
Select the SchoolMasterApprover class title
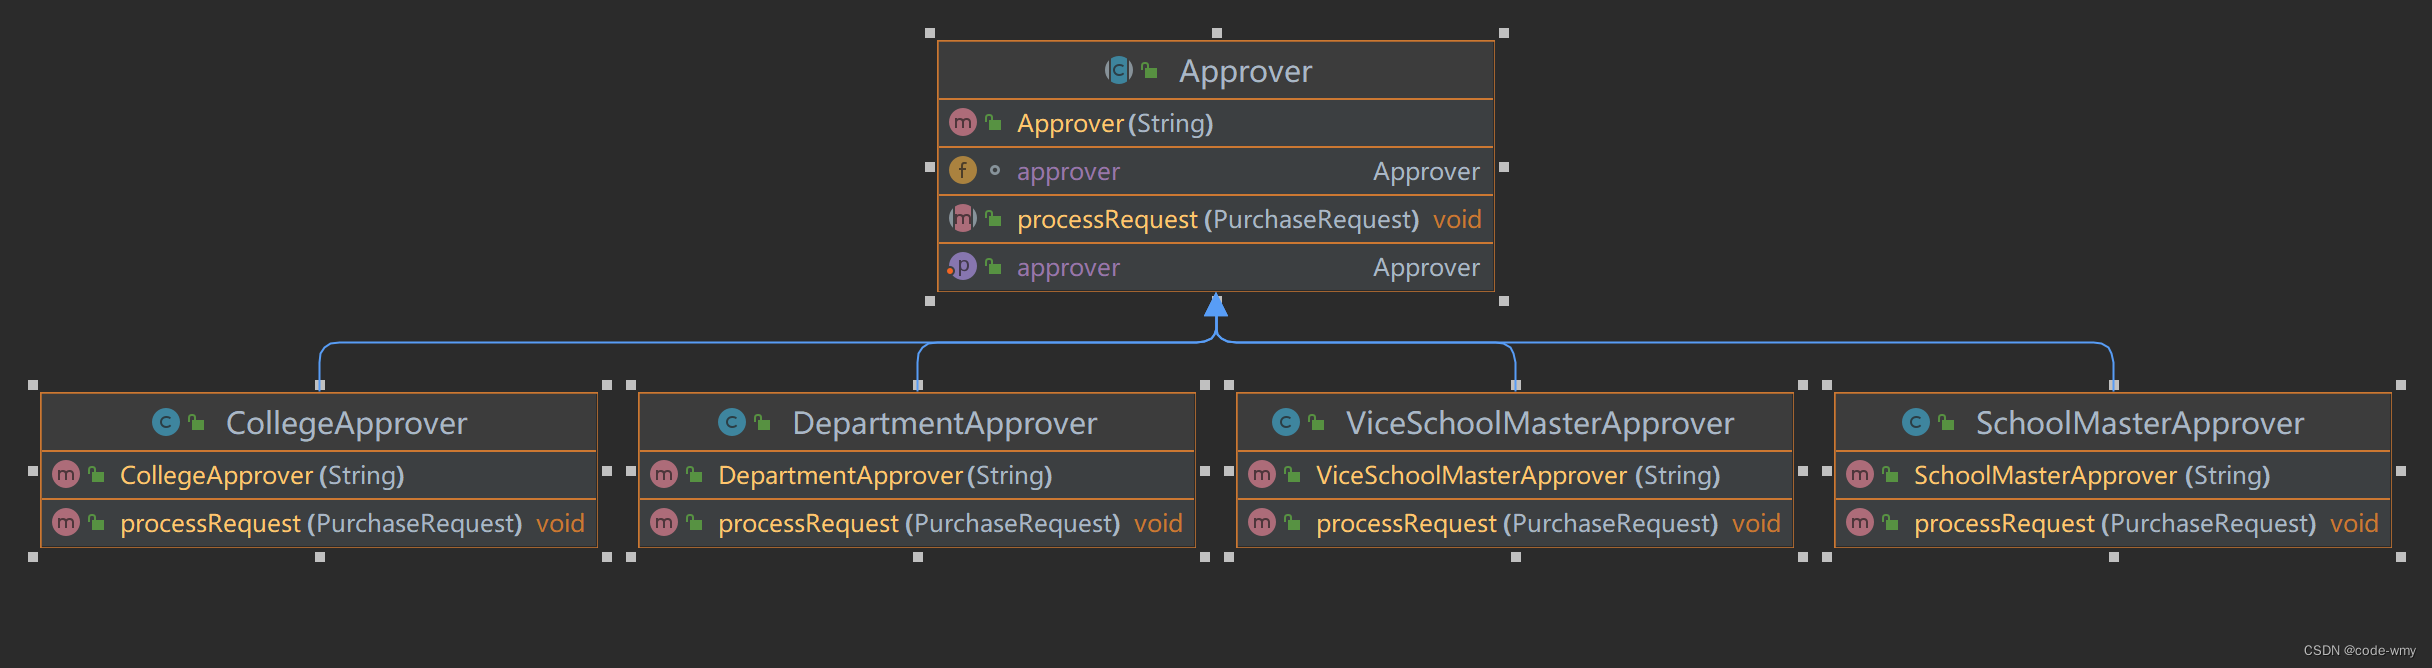[2140, 423]
